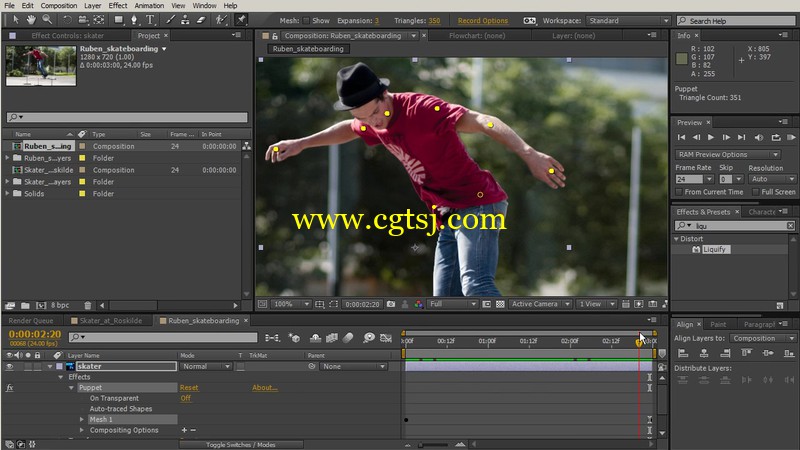Select the Eraser tool
Screen dimensions: 800x450
tap(201, 19)
